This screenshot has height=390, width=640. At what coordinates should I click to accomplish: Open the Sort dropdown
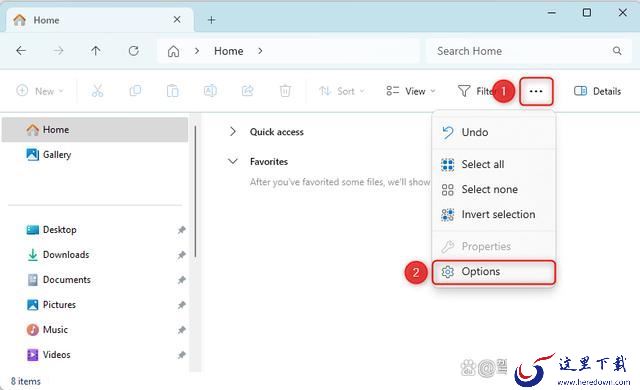click(341, 91)
